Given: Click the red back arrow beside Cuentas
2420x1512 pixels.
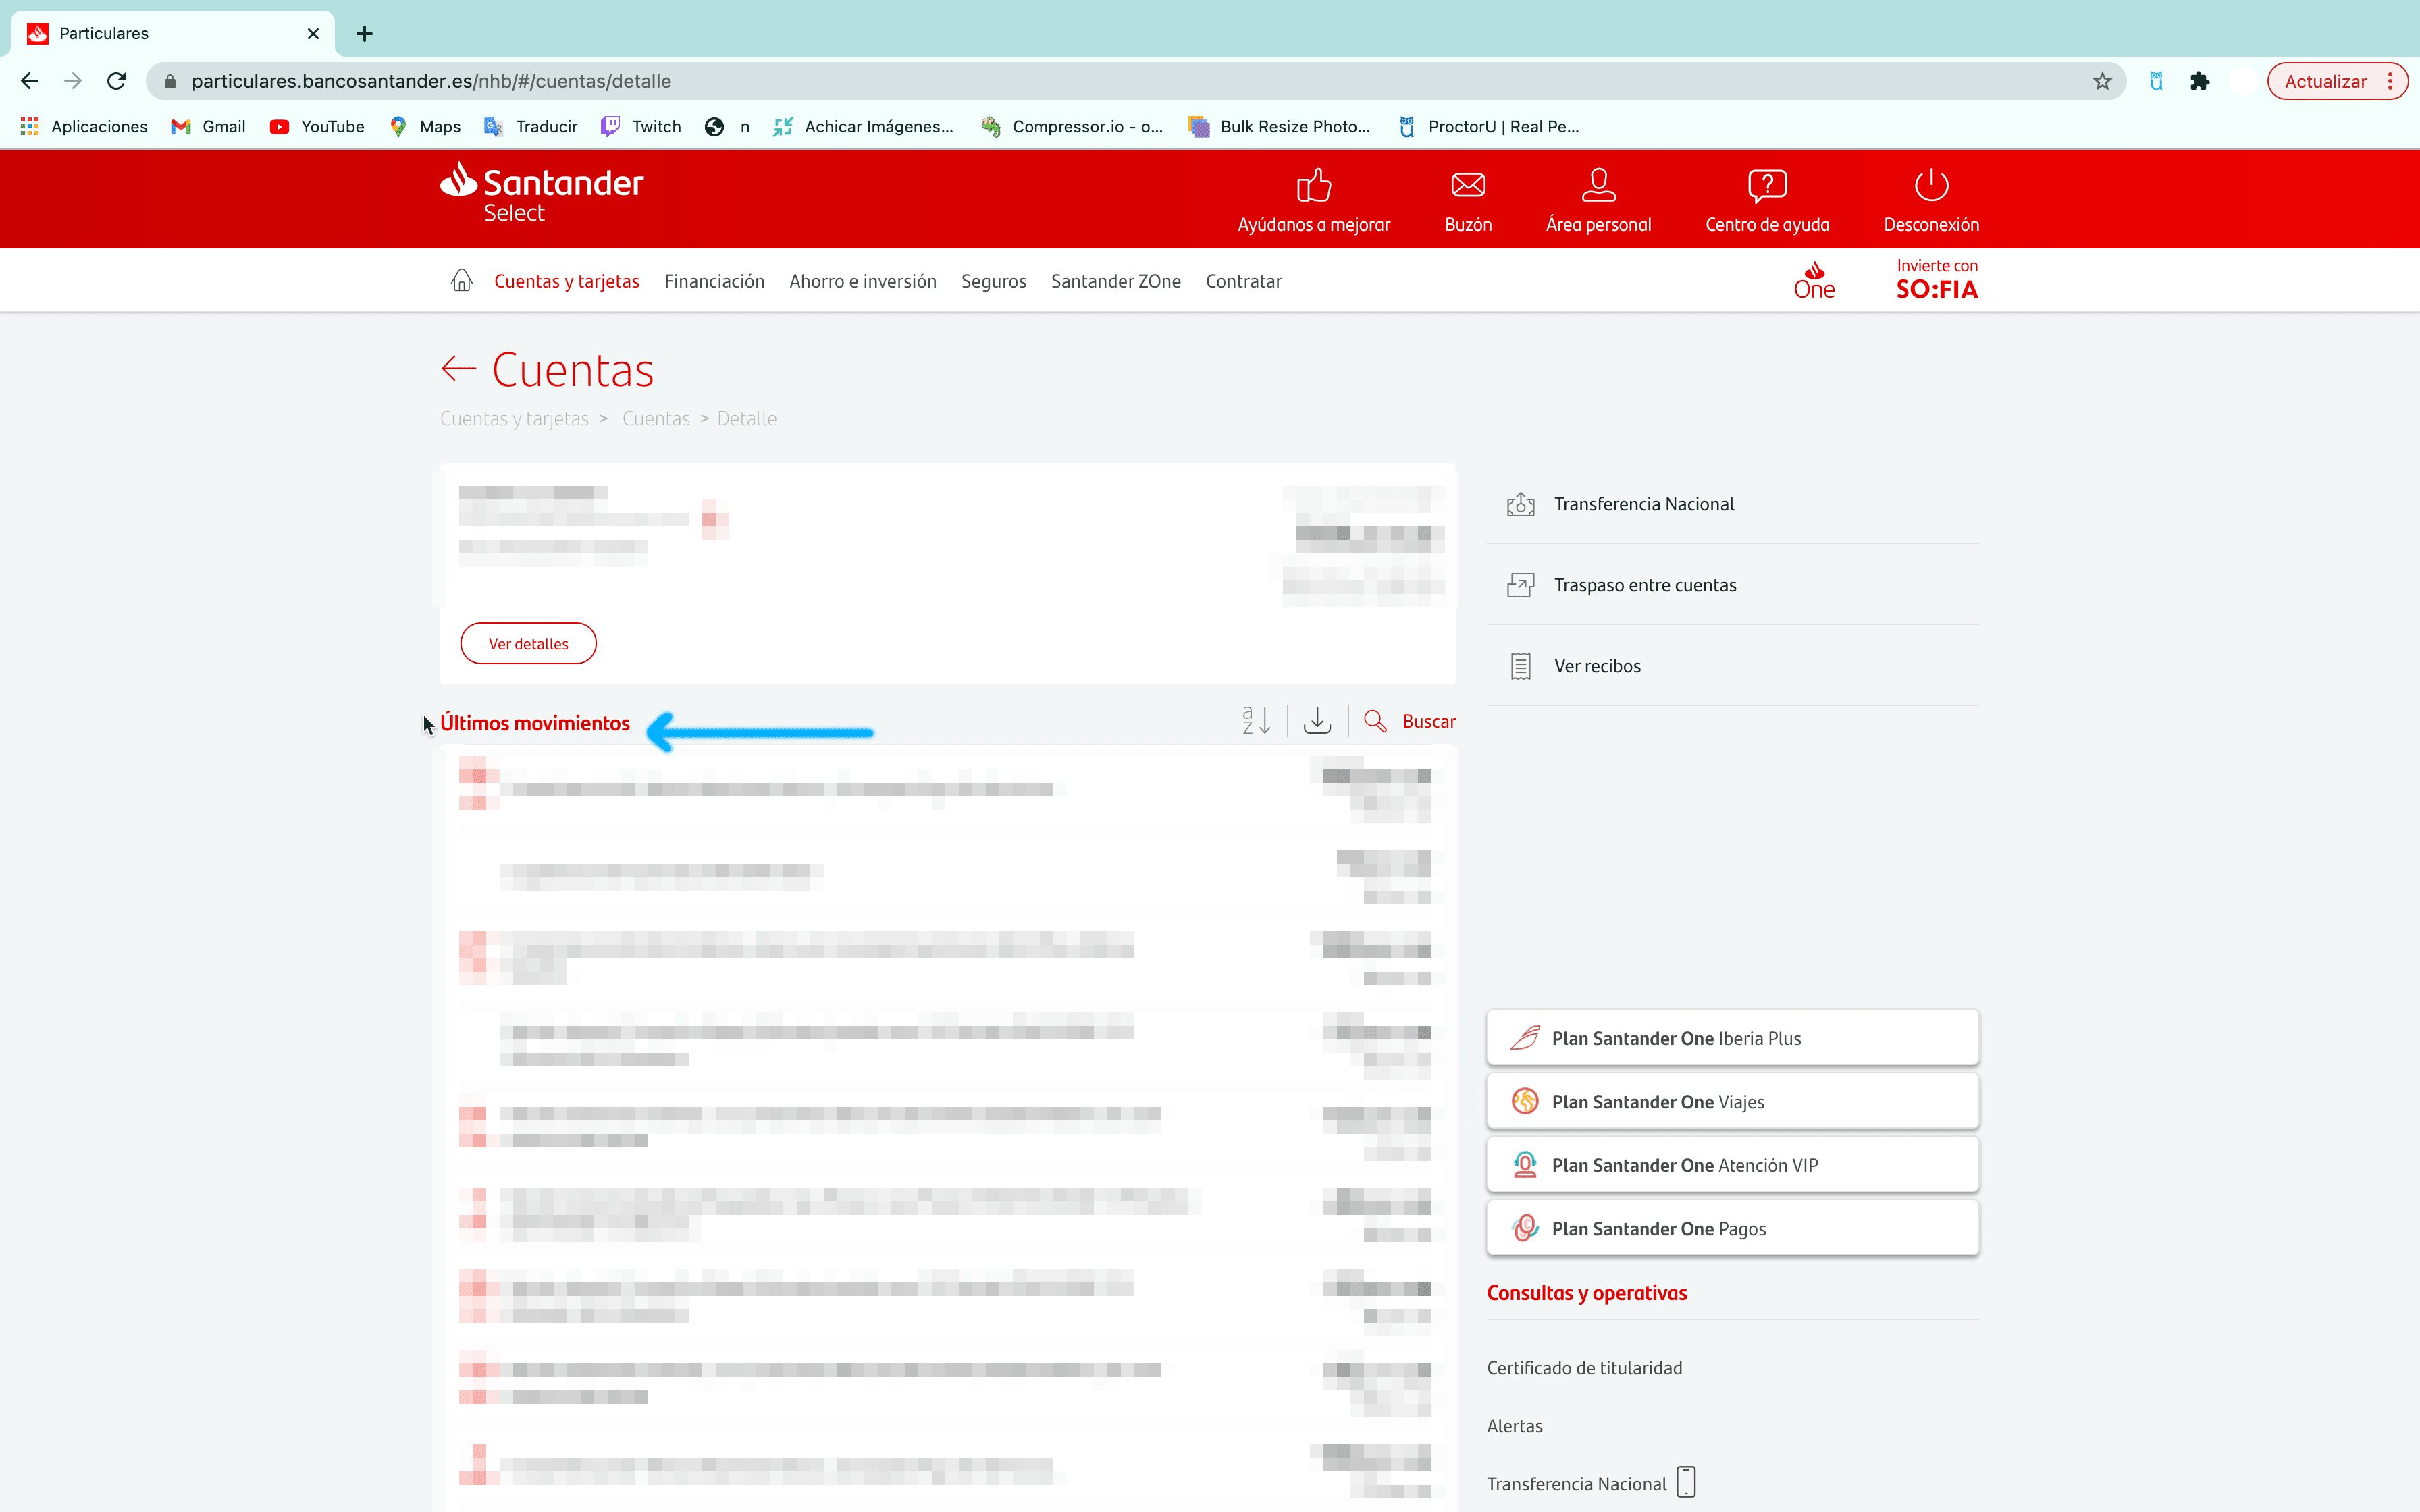Looking at the screenshot, I should 458,369.
